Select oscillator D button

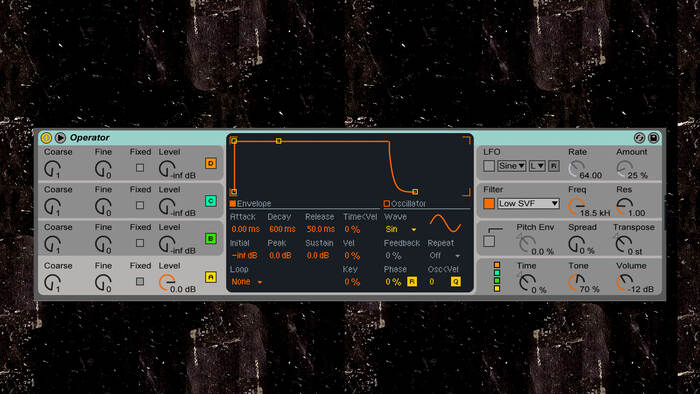[x=211, y=163]
